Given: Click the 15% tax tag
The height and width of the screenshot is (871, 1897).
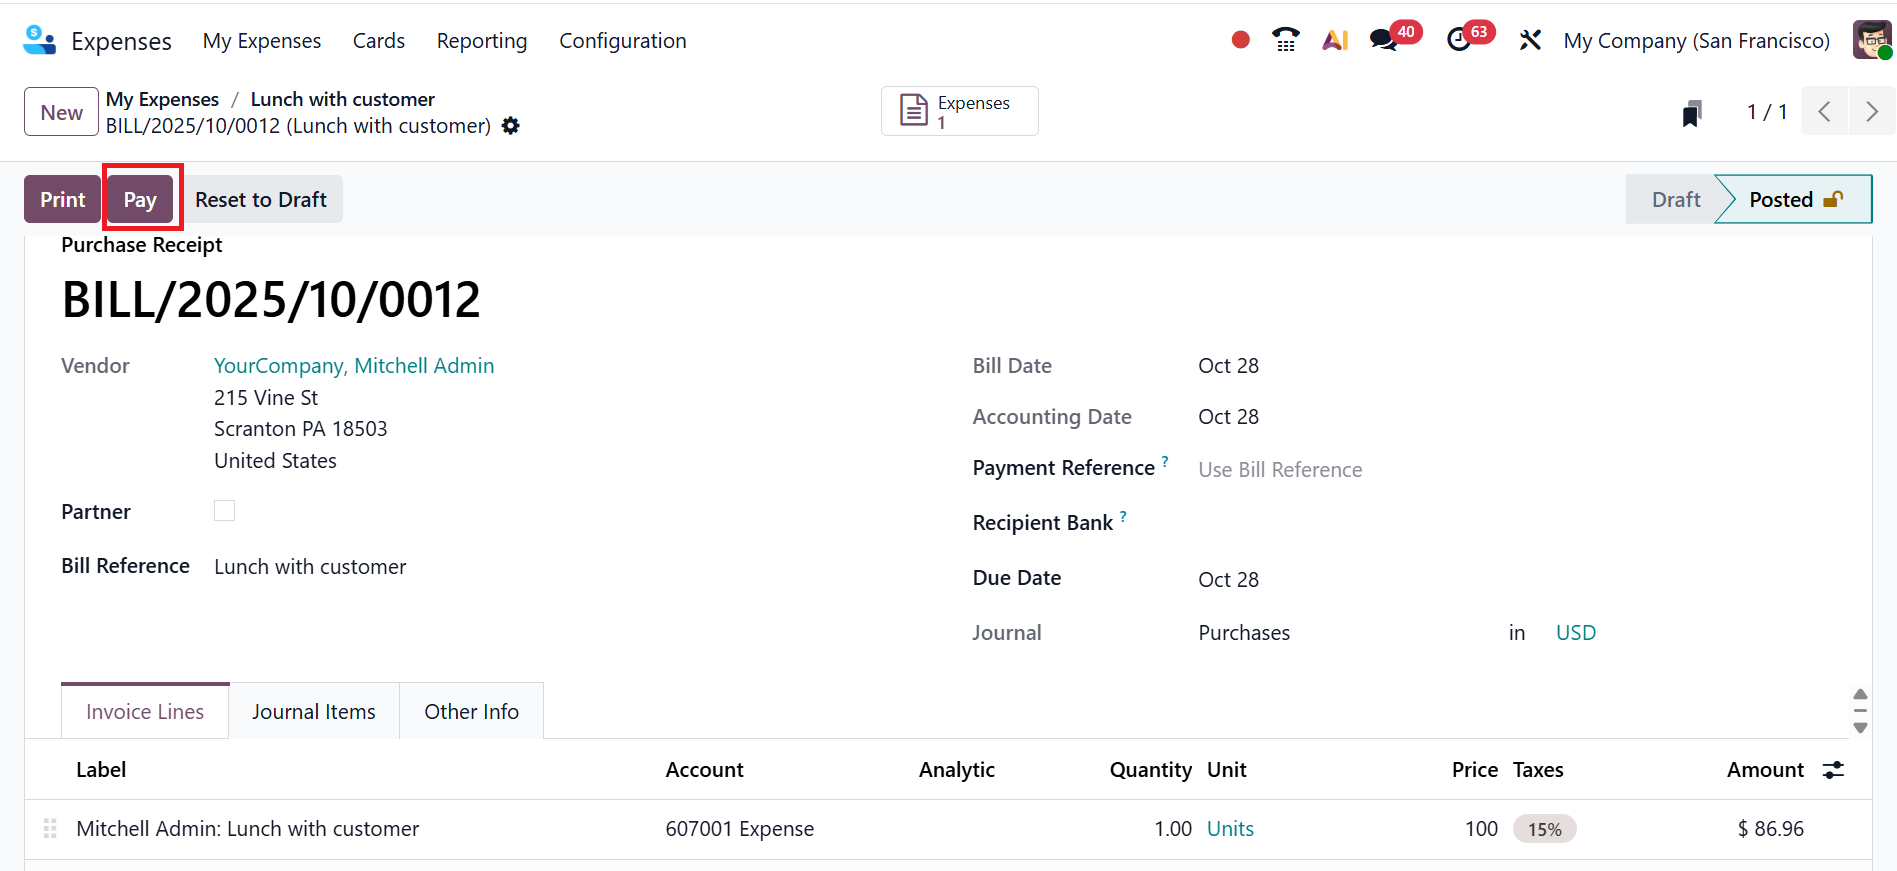Looking at the screenshot, I should click(1544, 829).
